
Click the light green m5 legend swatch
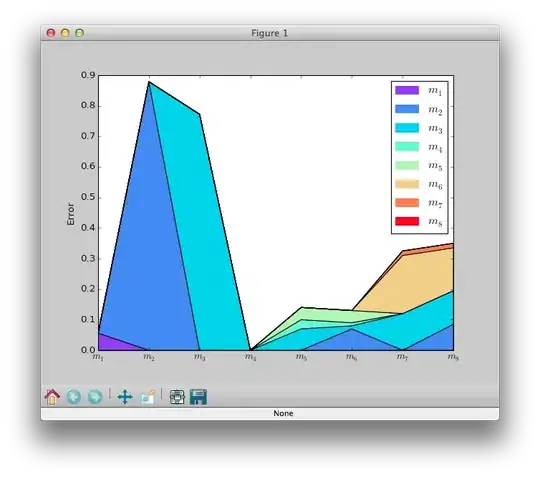tap(407, 165)
